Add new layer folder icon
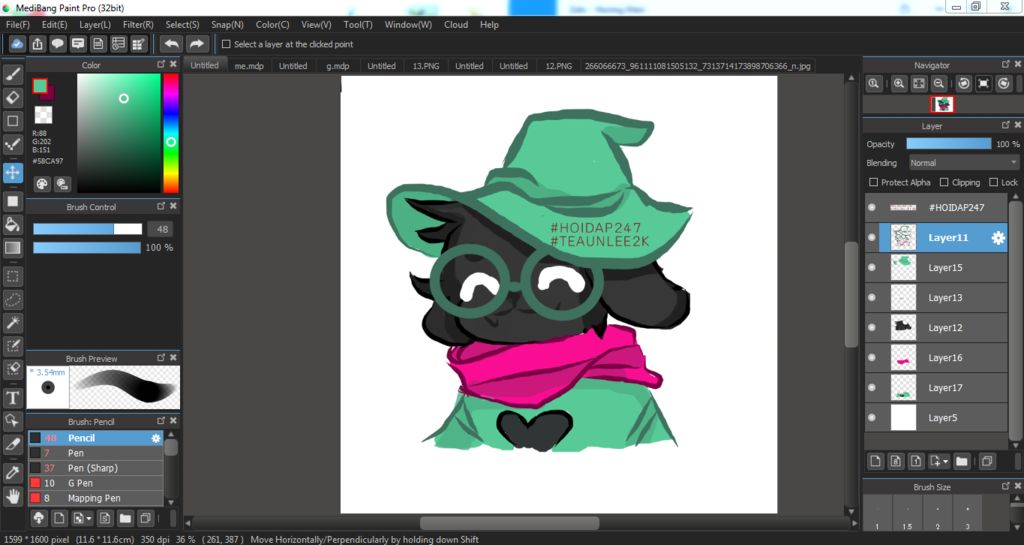Viewport: 1024px width, 545px height. click(961, 461)
